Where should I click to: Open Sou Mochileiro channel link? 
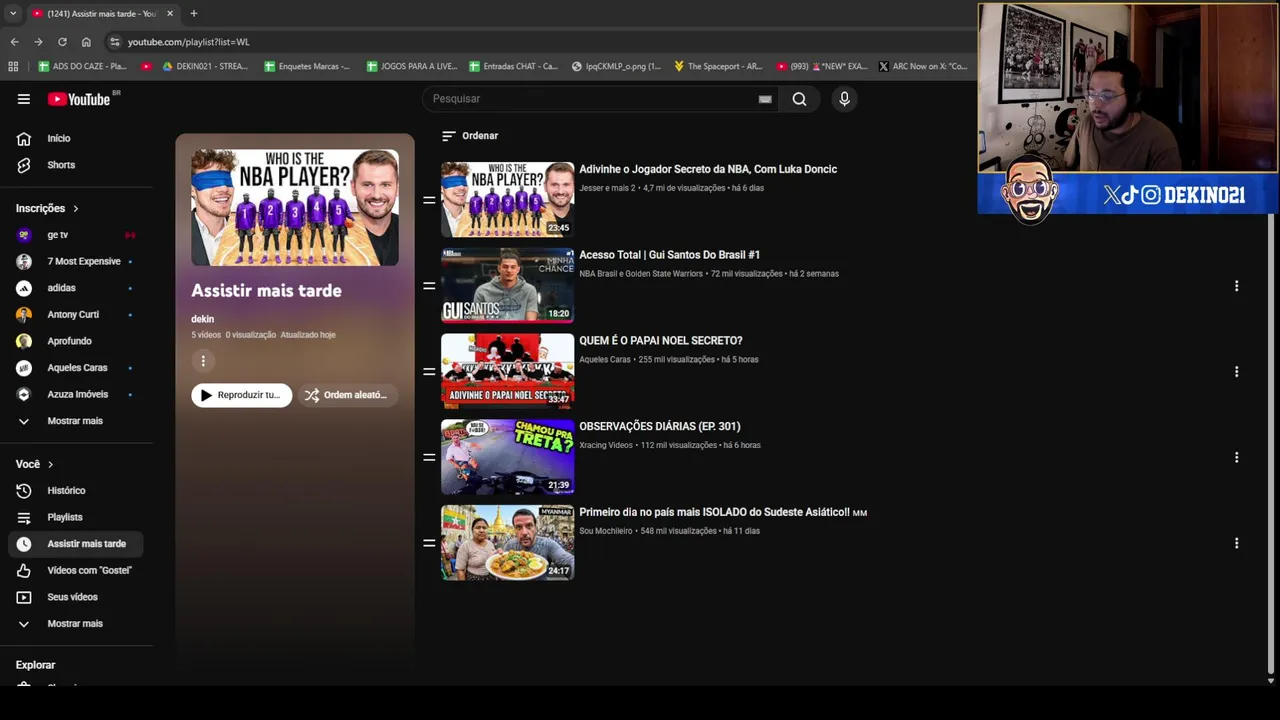coord(606,531)
